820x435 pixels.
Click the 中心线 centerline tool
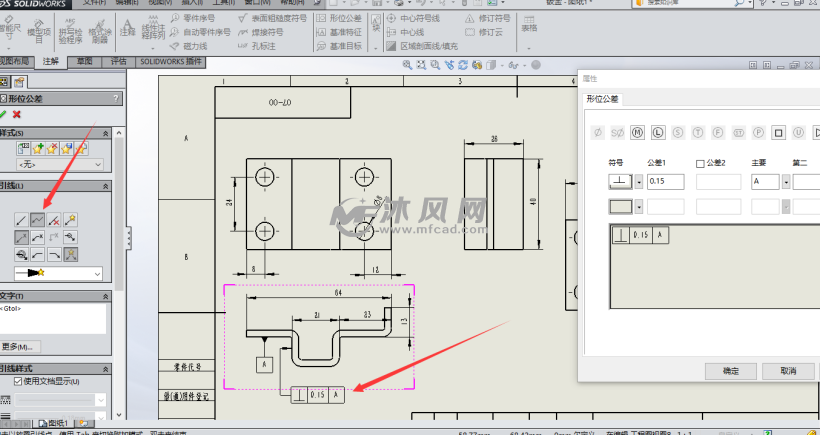(x=405, y=32)
